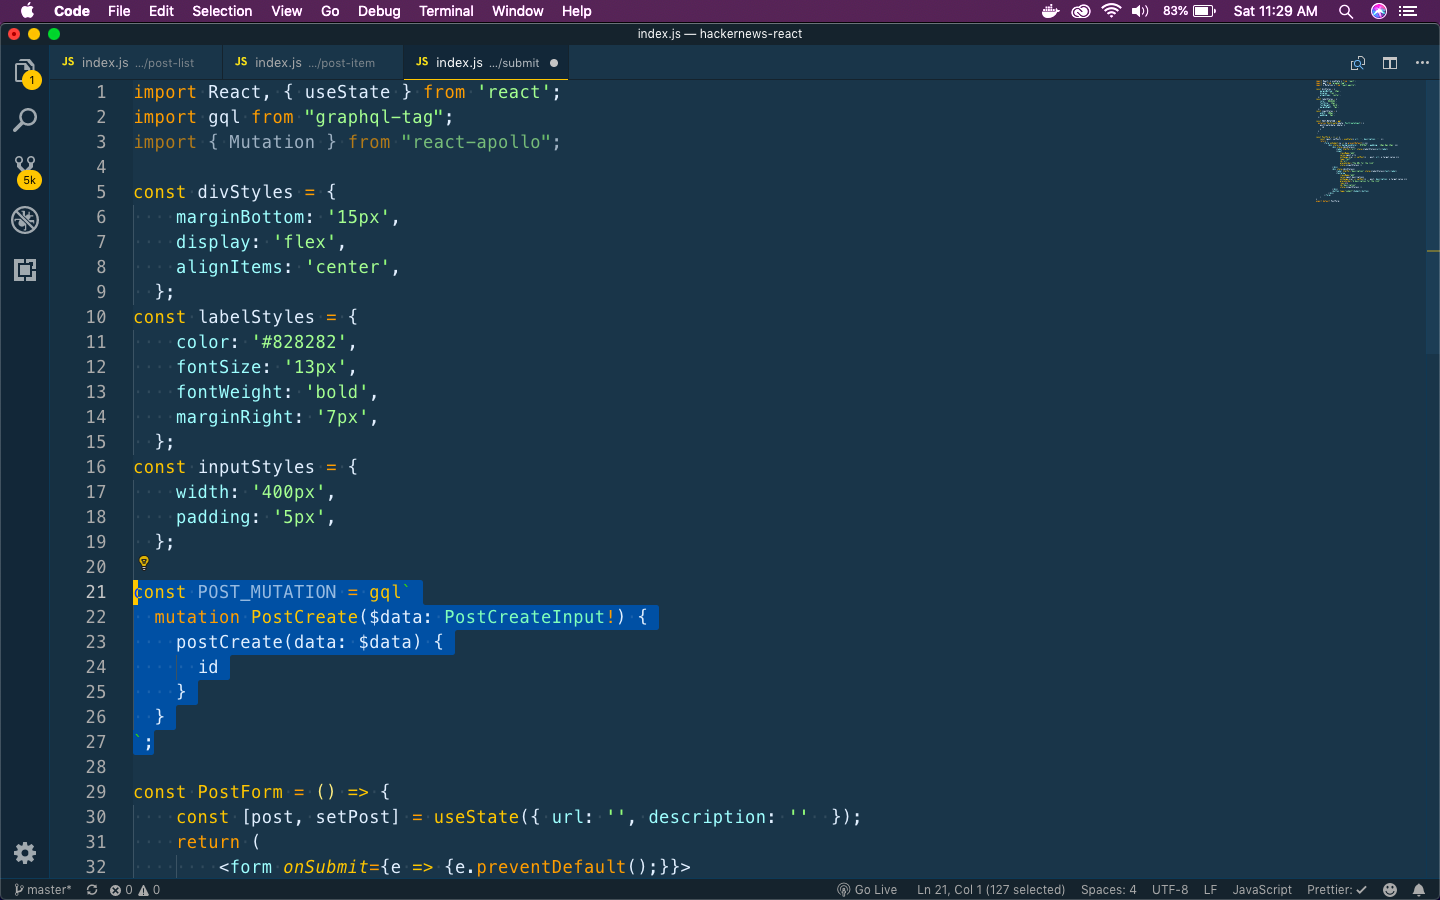Screen dimensions: 1440x900
Task: Click the synchronize changes icon
Action: click(92, 890)
